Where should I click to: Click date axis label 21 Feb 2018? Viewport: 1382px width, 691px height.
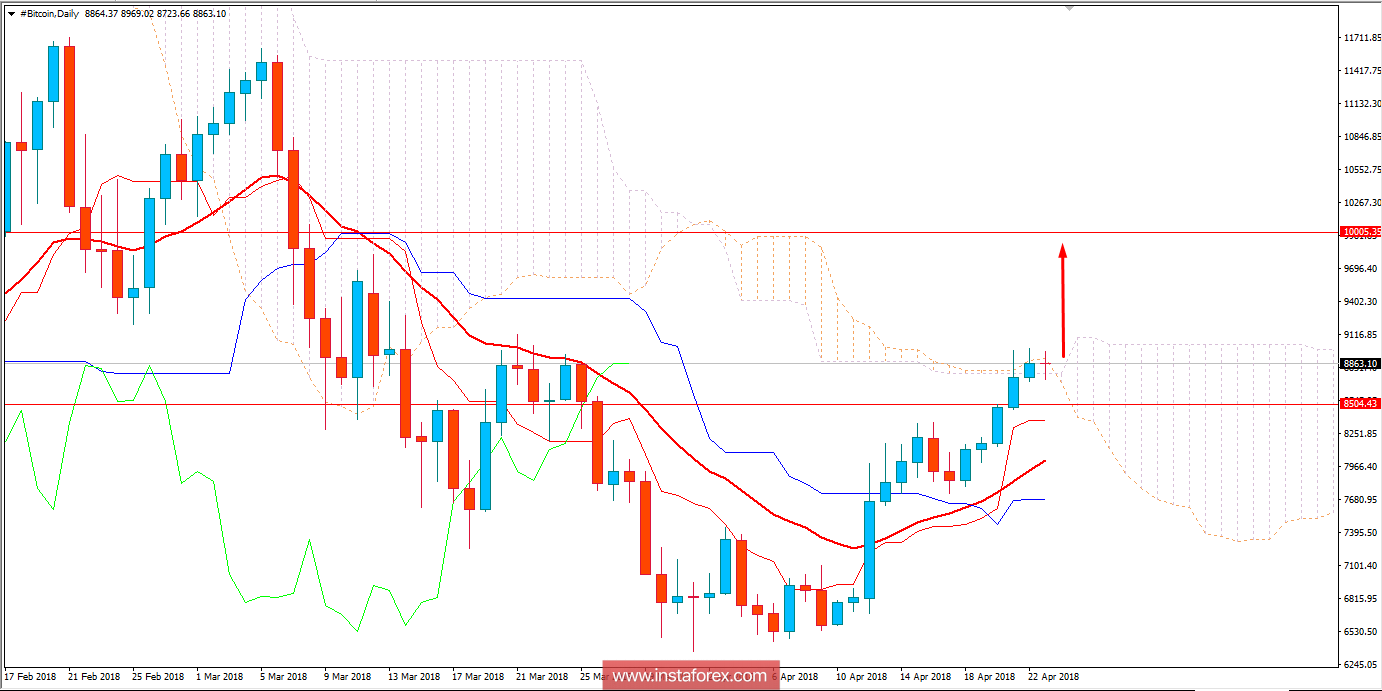tap(95, 677)
